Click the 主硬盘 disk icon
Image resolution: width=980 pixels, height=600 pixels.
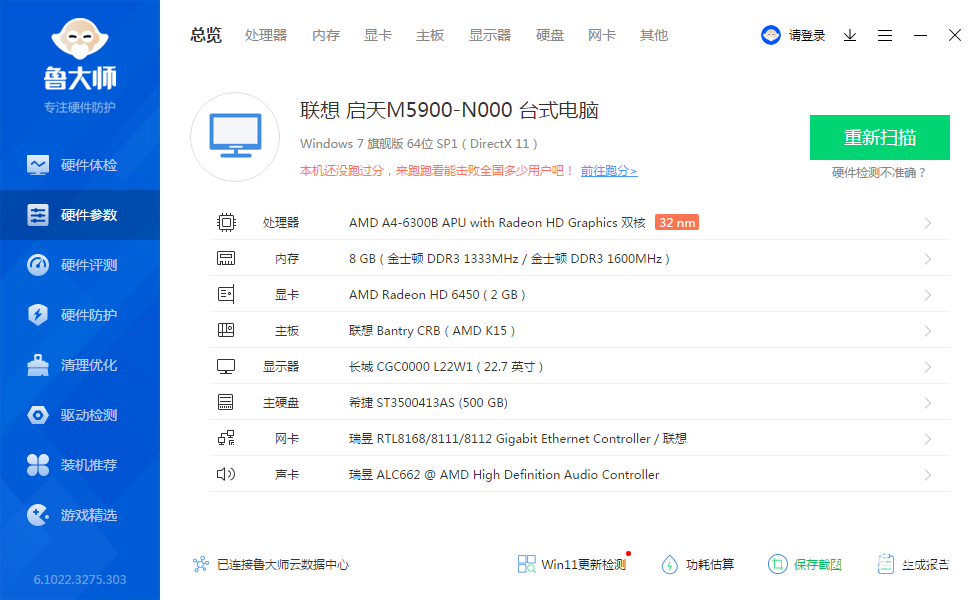coord(226,402)
